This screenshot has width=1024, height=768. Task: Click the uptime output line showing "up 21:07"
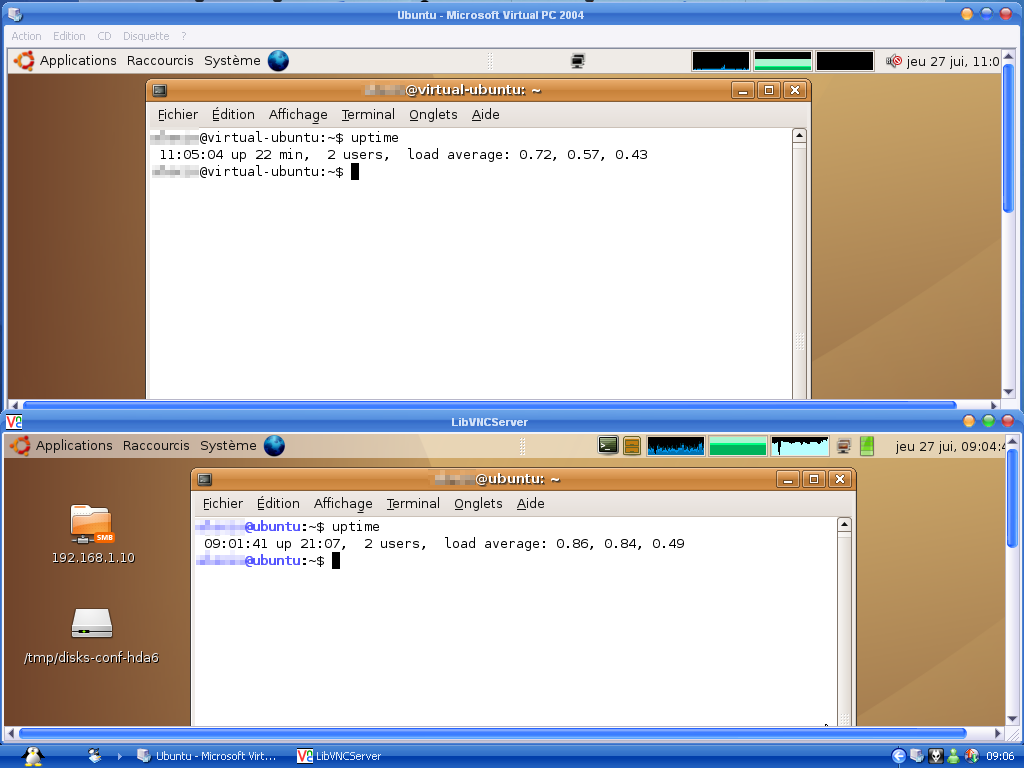point(444,543)
